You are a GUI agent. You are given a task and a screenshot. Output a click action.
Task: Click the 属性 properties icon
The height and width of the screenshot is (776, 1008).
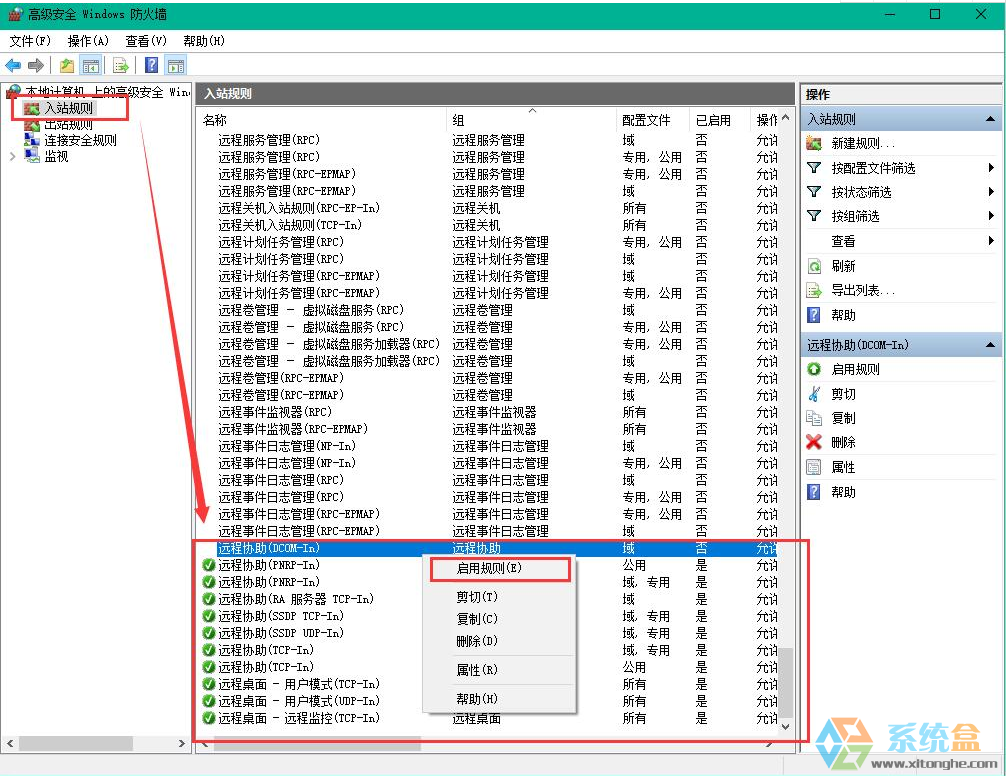click(814, 467)
